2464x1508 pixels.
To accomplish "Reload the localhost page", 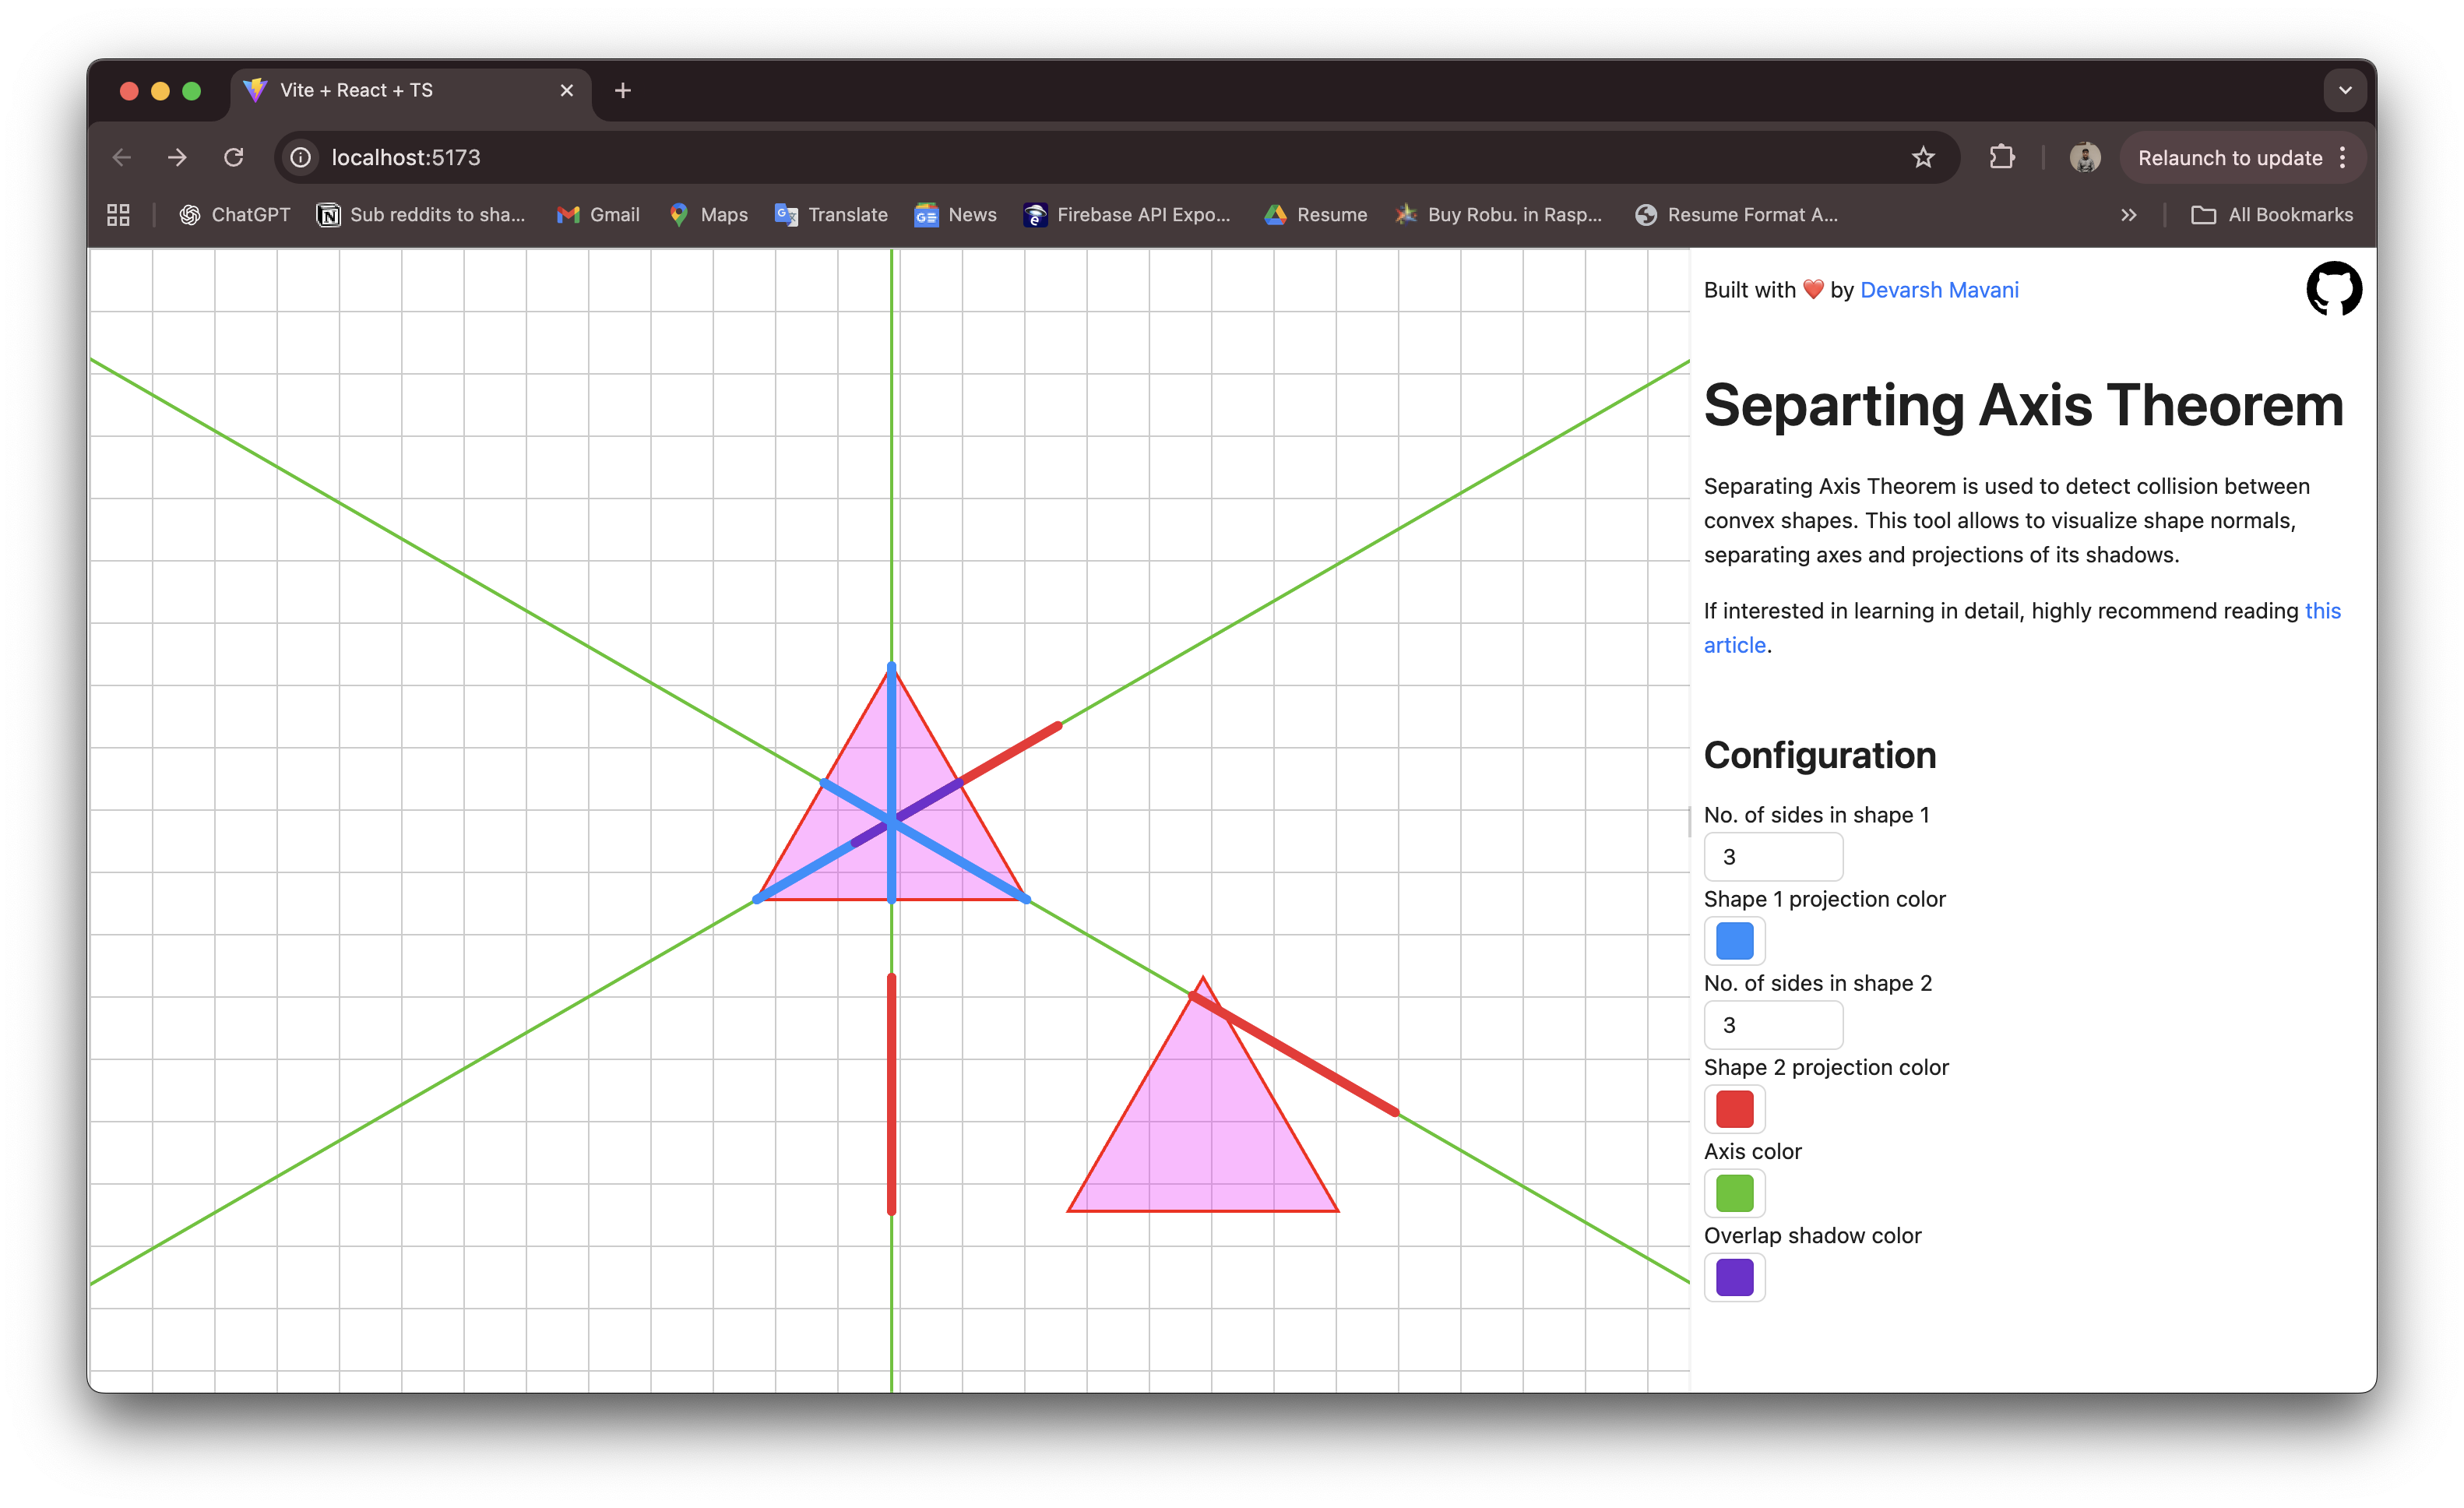I will click(x=234, y=157).
